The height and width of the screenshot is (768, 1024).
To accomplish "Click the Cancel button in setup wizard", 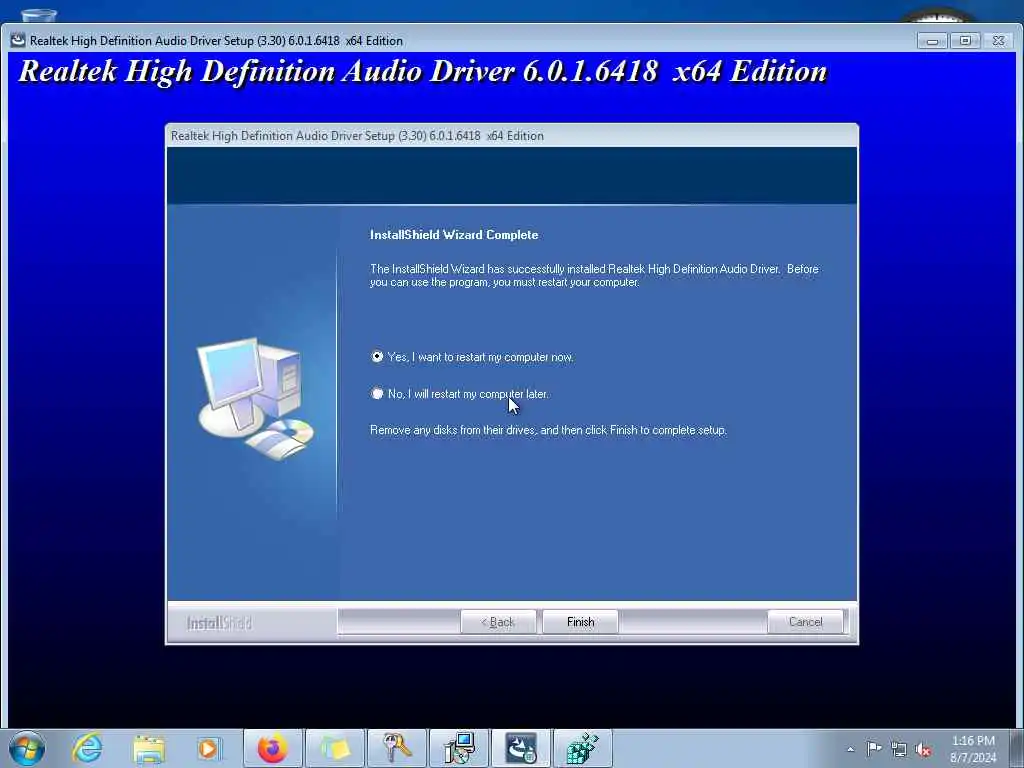I will pyautogui.click(x=805, y=622).
